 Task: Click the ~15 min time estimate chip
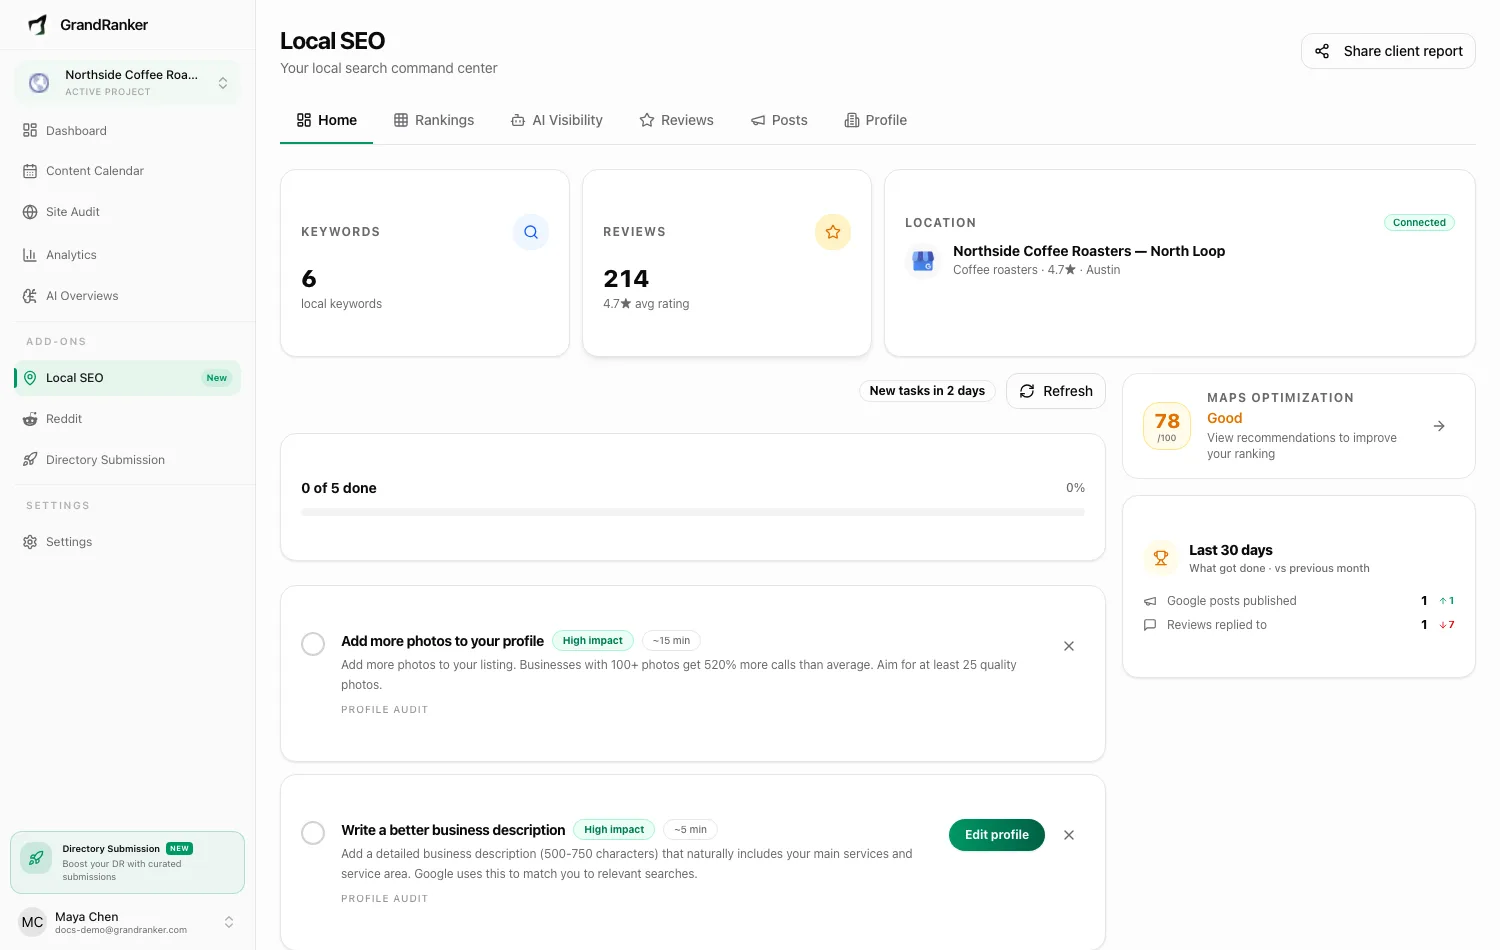(672, 641)
